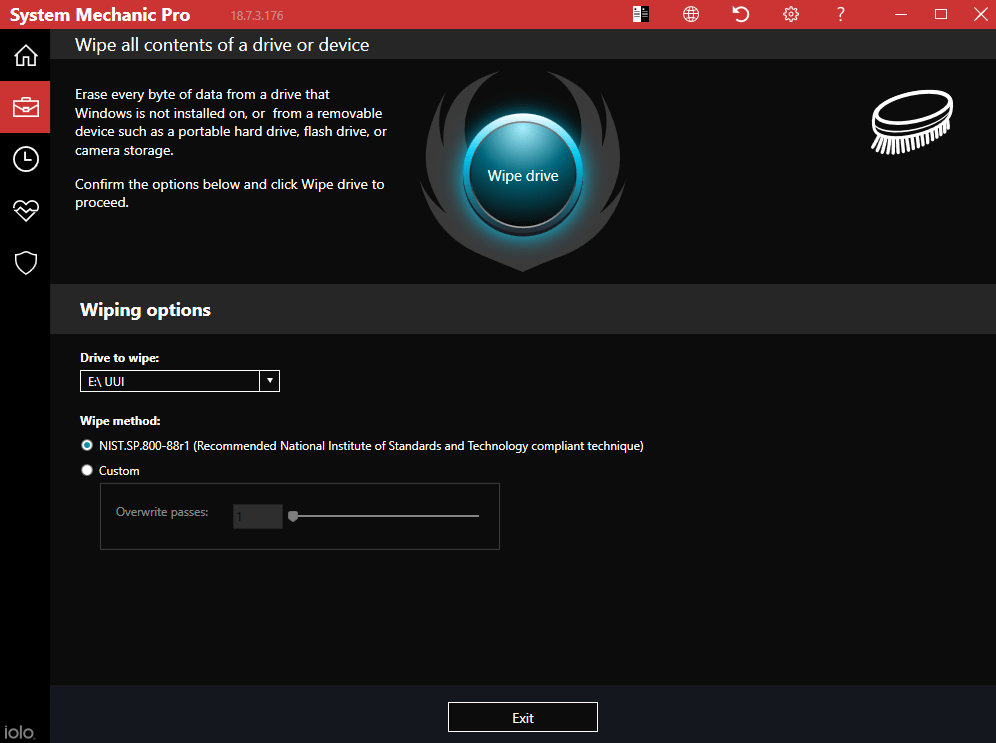996x743 pixels.
Task: Open the globe language icon
Action: (690, 14)
